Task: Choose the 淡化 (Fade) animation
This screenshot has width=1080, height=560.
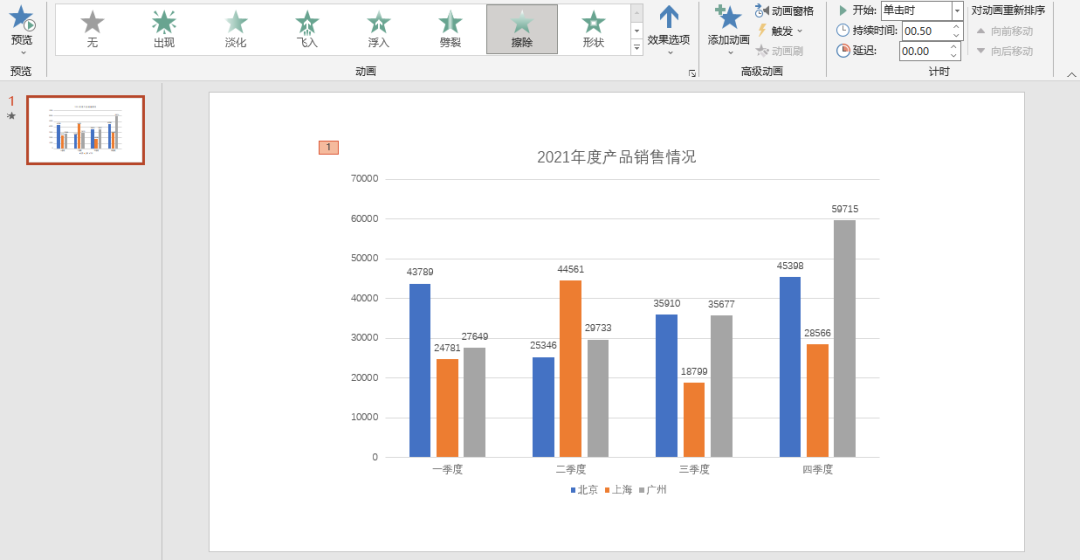Action: [236, 28]
